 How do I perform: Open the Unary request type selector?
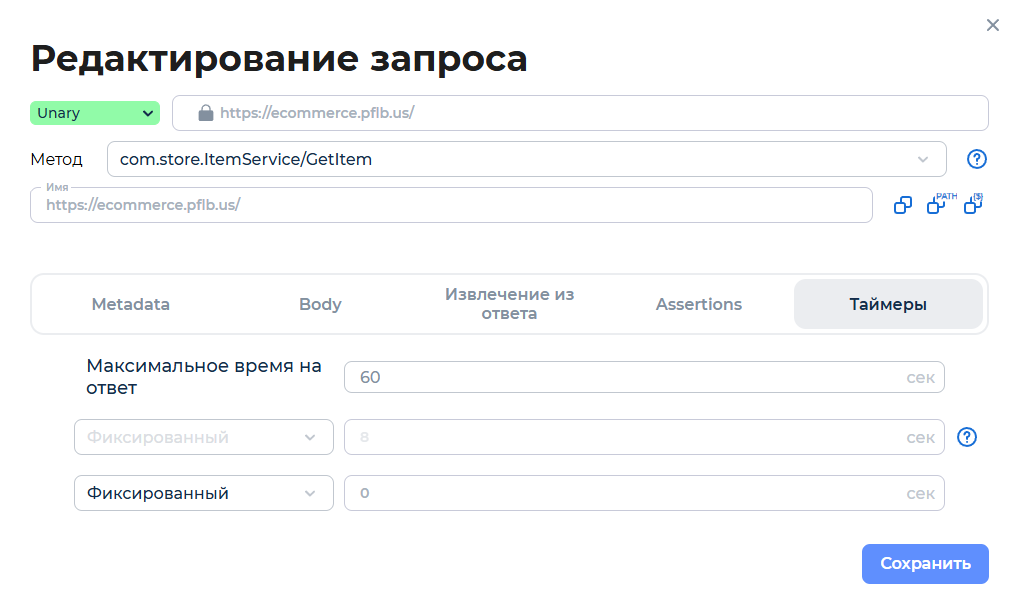[x=94, y=113]
